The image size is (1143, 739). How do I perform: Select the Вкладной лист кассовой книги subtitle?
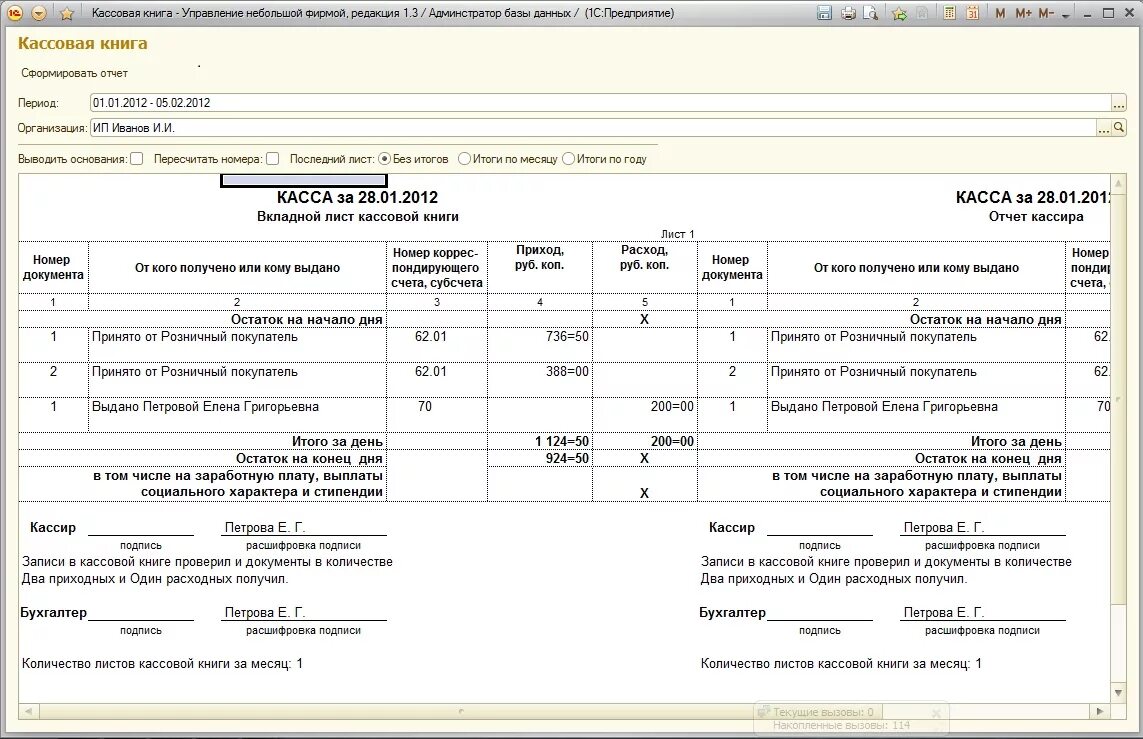(x=357, y=216)
